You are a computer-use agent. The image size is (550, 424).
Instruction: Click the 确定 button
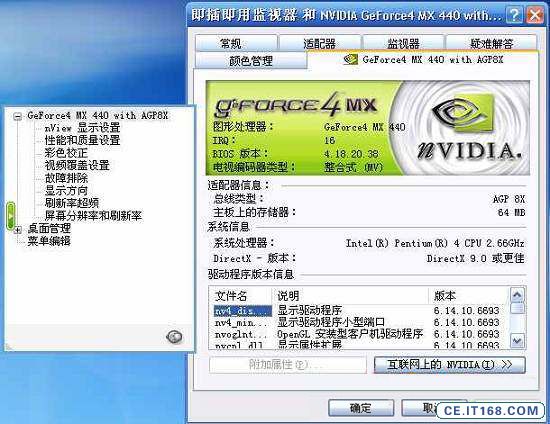click(361, 408)
